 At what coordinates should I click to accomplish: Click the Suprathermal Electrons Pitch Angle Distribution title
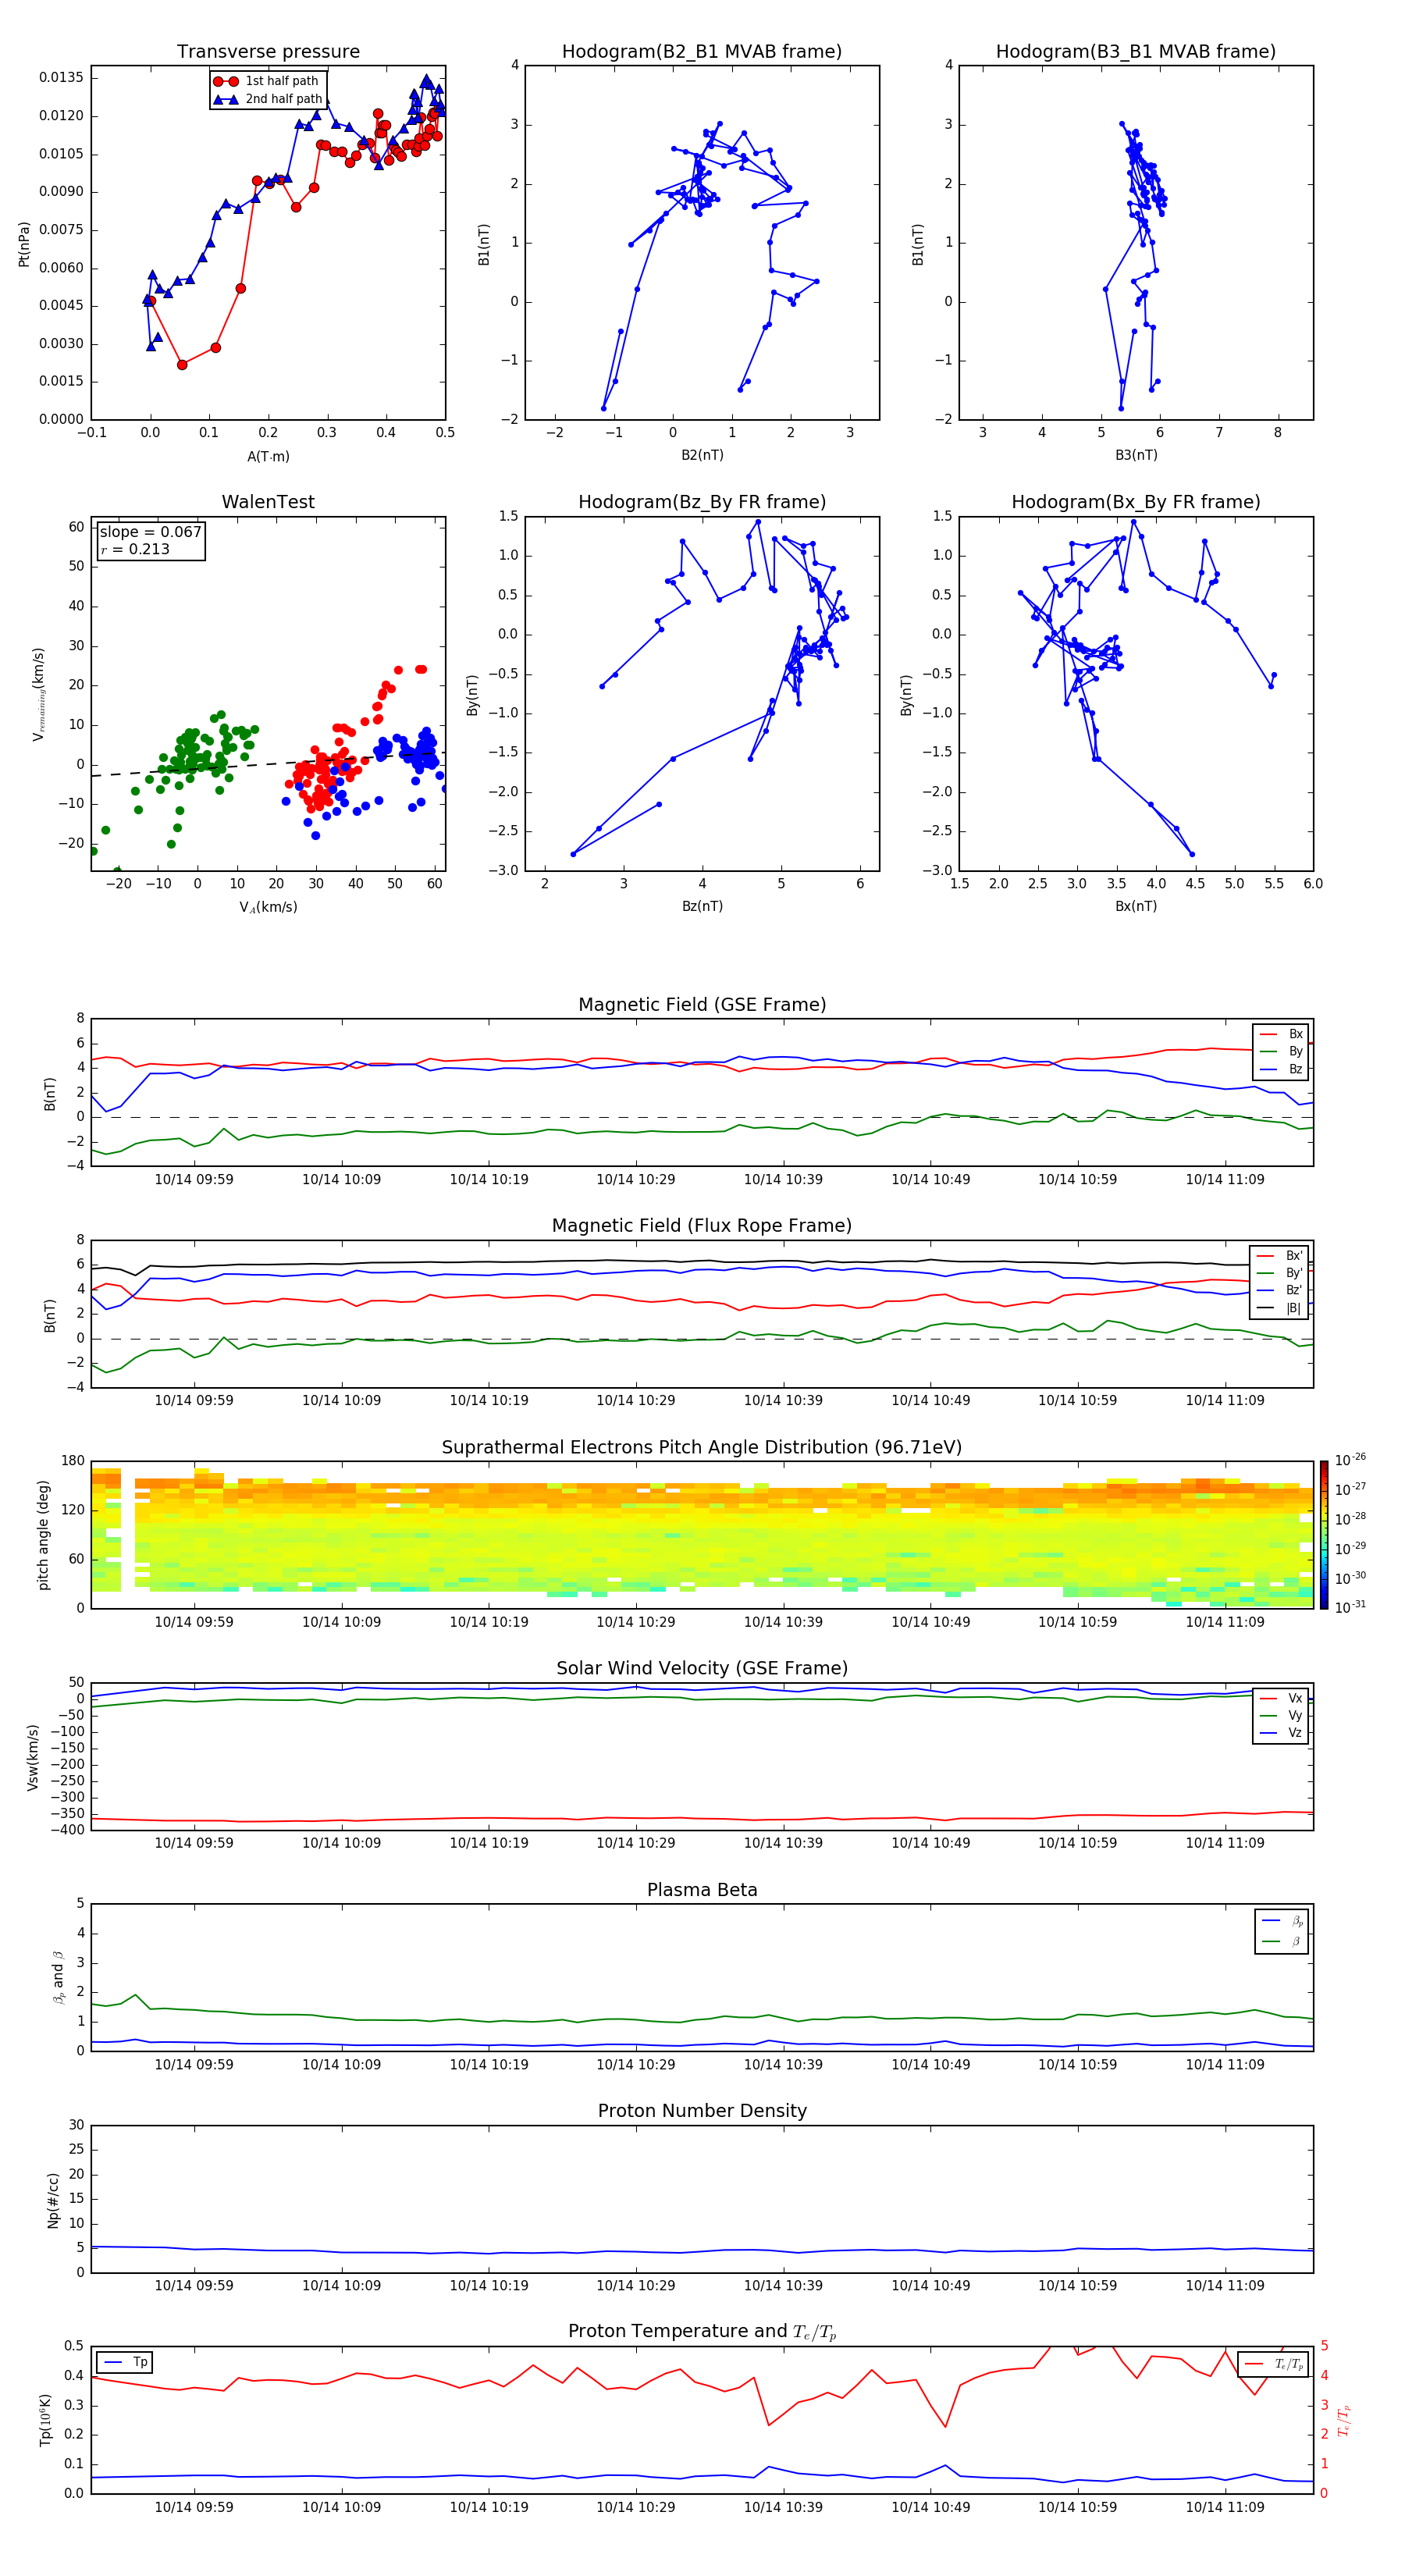point(702,1448)
